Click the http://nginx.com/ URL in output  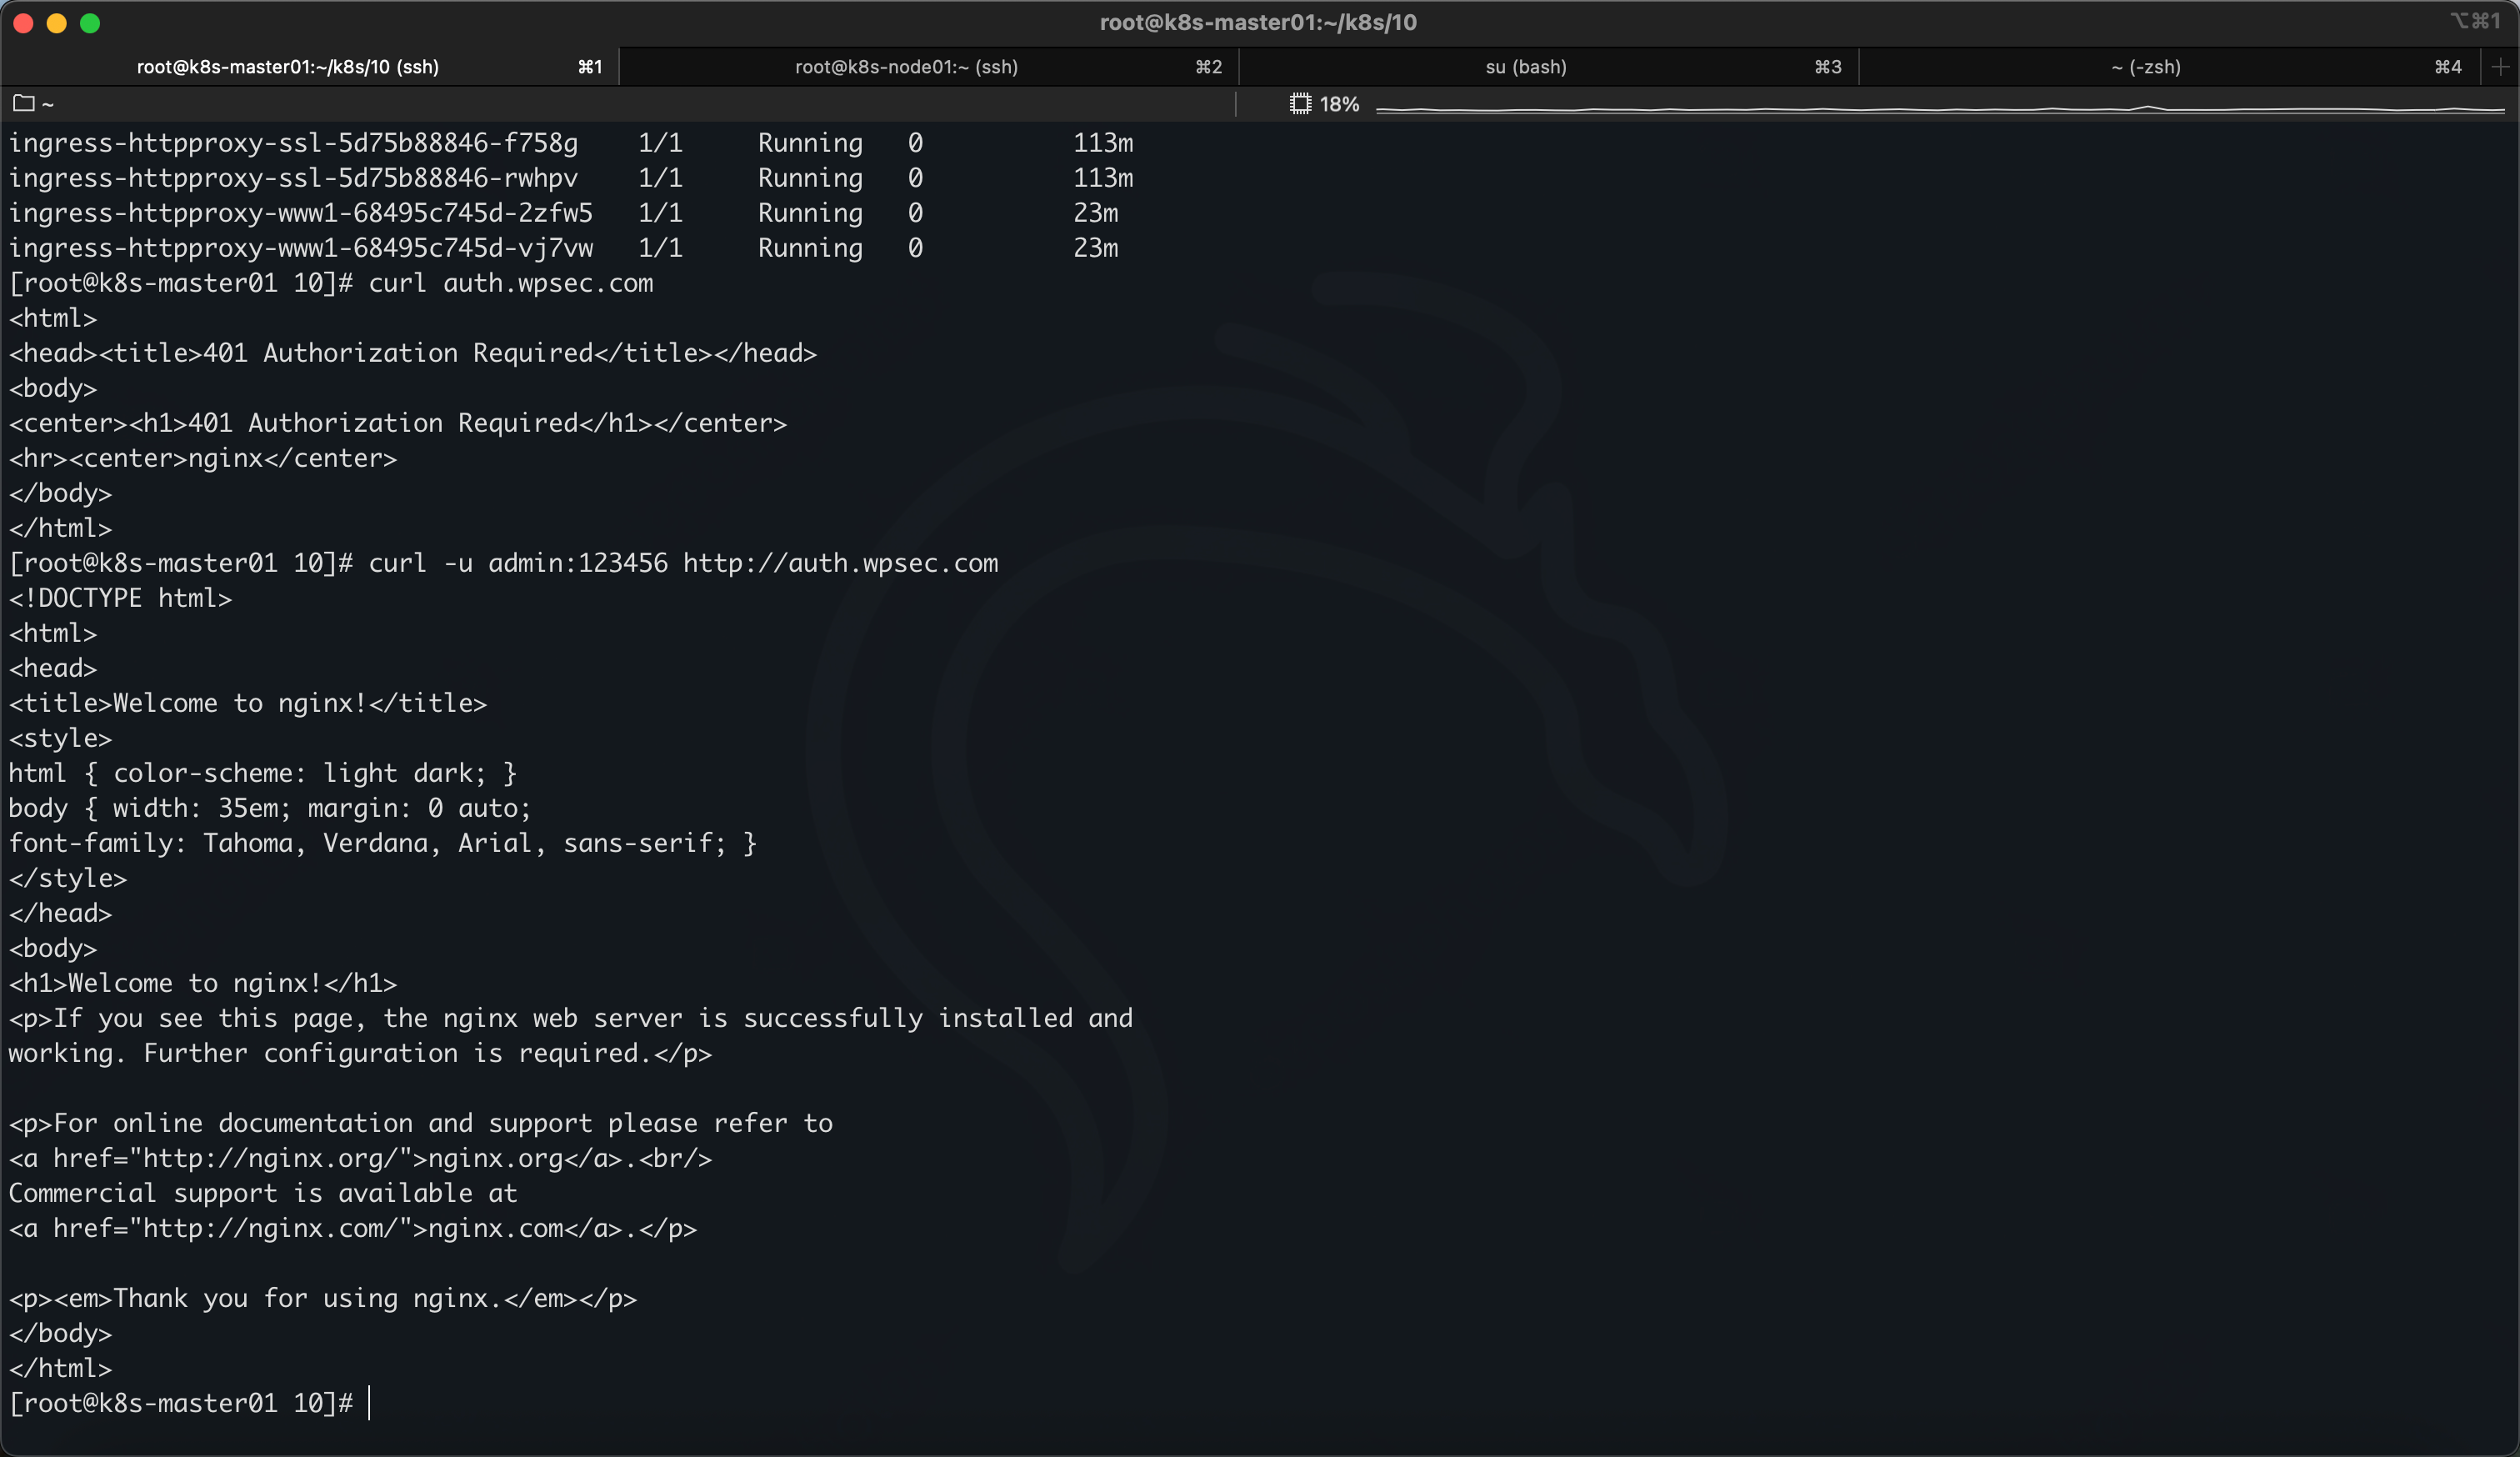270,1228
